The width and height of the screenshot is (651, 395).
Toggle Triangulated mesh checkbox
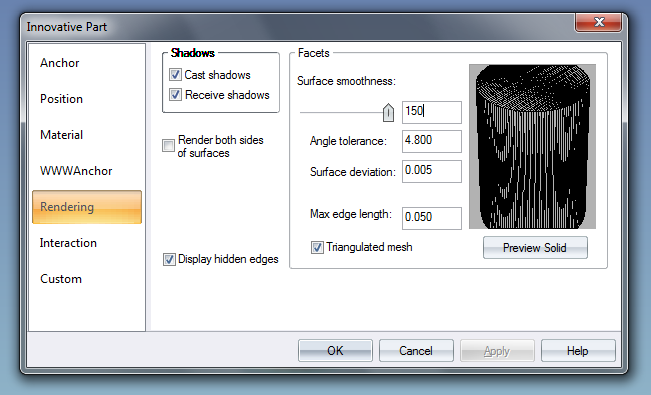pos(317,248)
